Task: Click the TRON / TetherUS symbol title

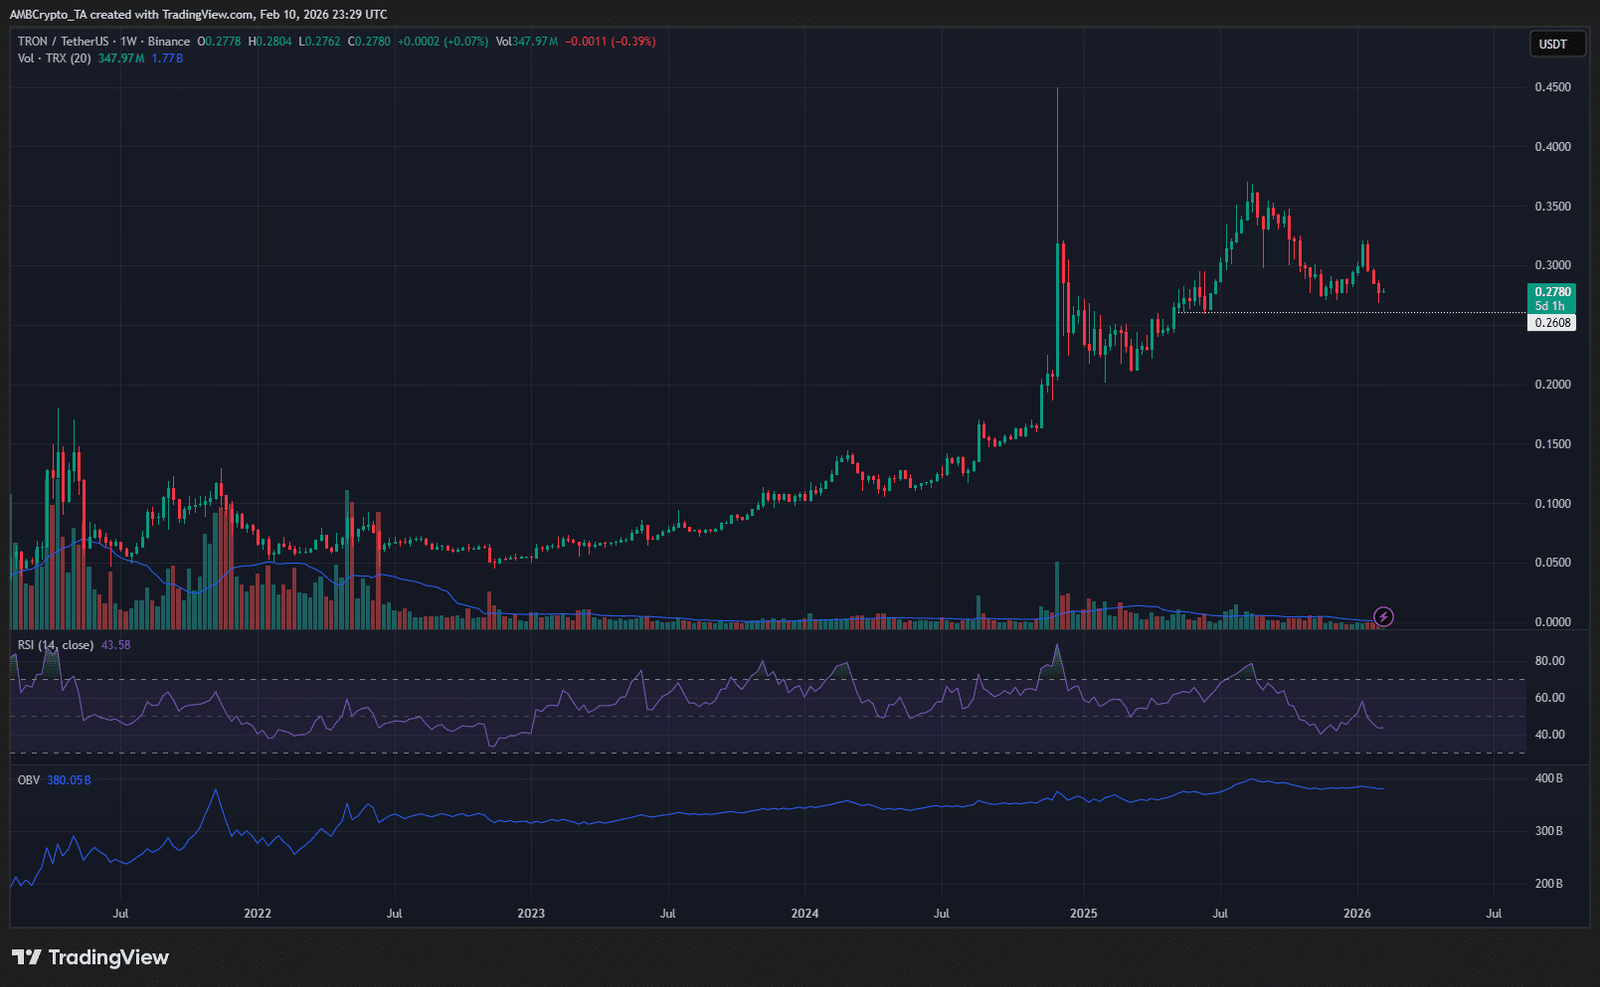Action: (x=62, y=41)
